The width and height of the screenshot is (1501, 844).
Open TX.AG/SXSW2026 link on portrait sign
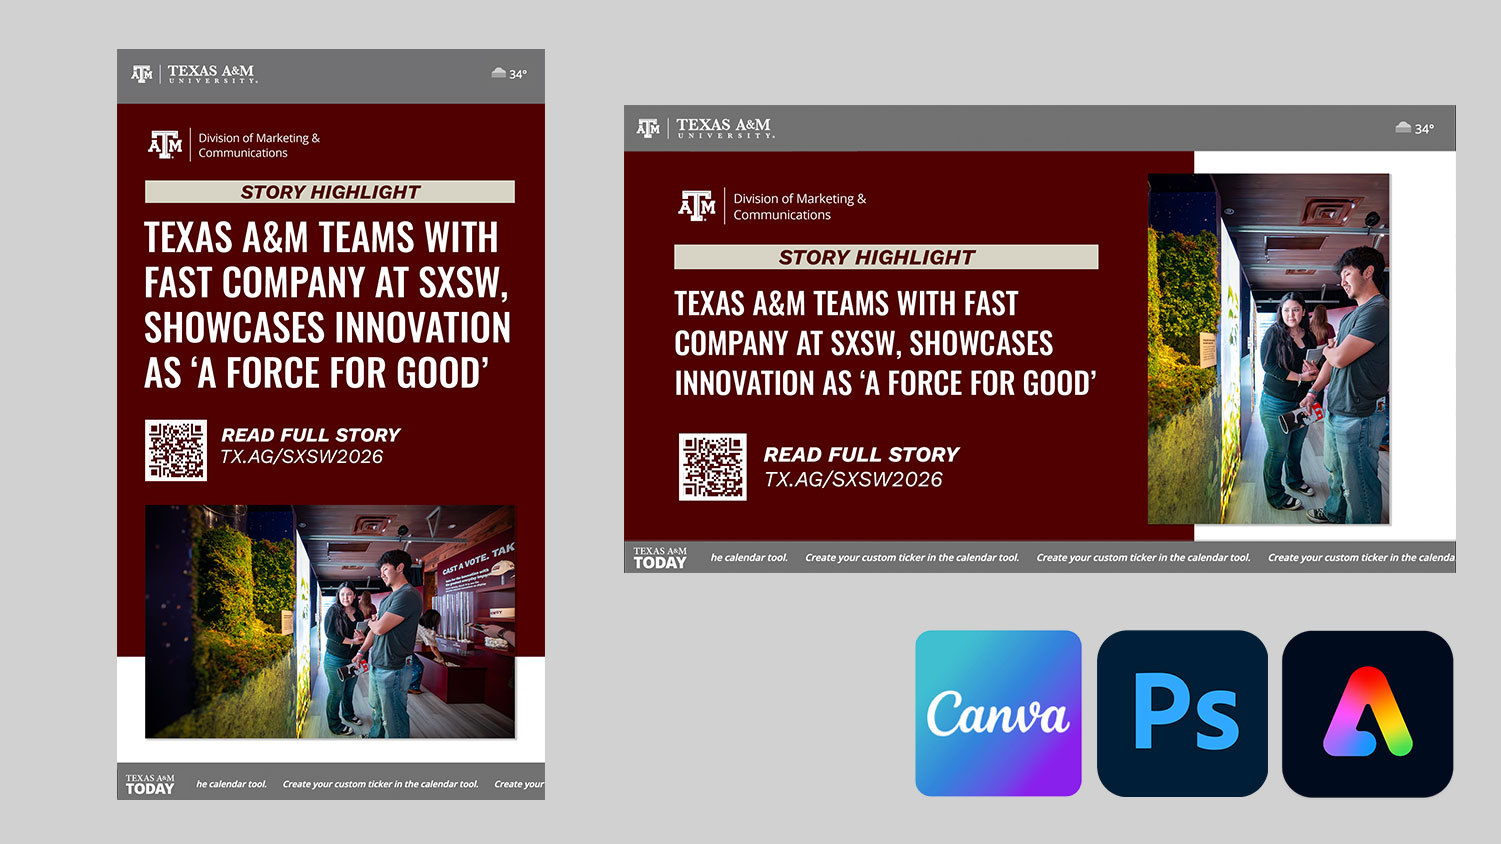pos(302,457)
